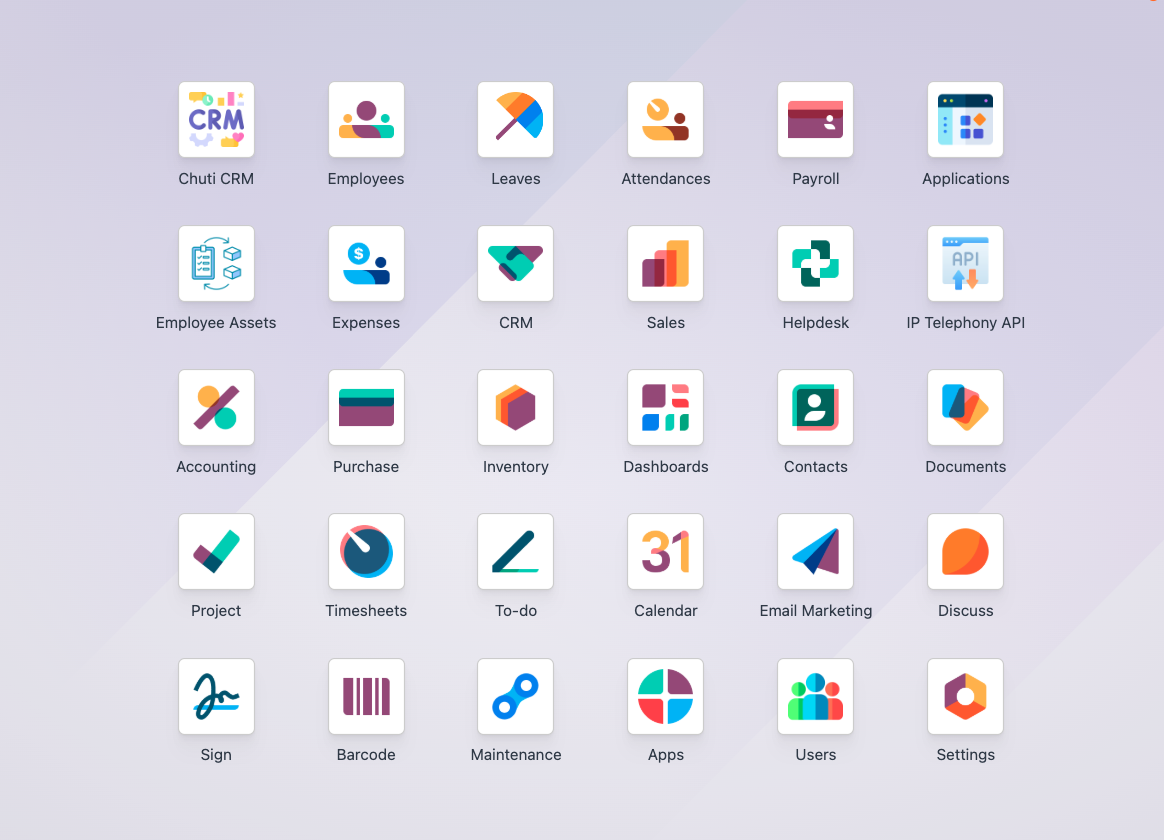Launch the Contacts app
Viewport: 1164px width, 840px height.
point(815,407)
